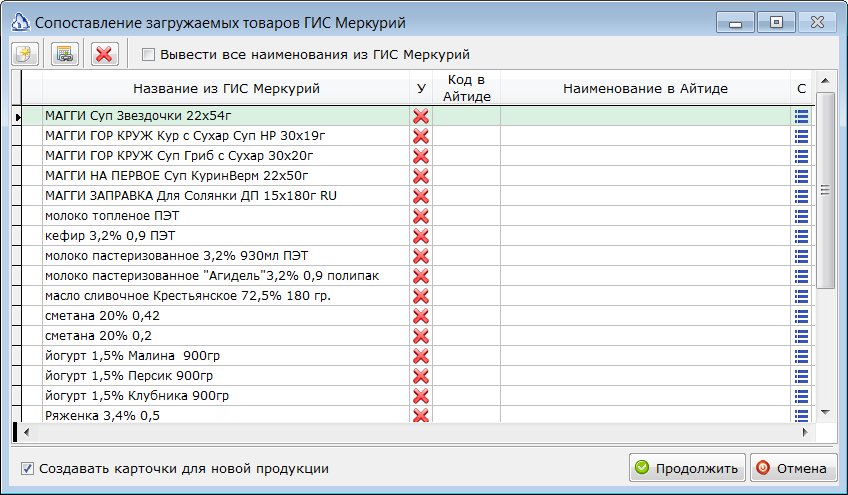
Task: Click vertical scrollbar down arrow
Action: click(x=825, y=412)
